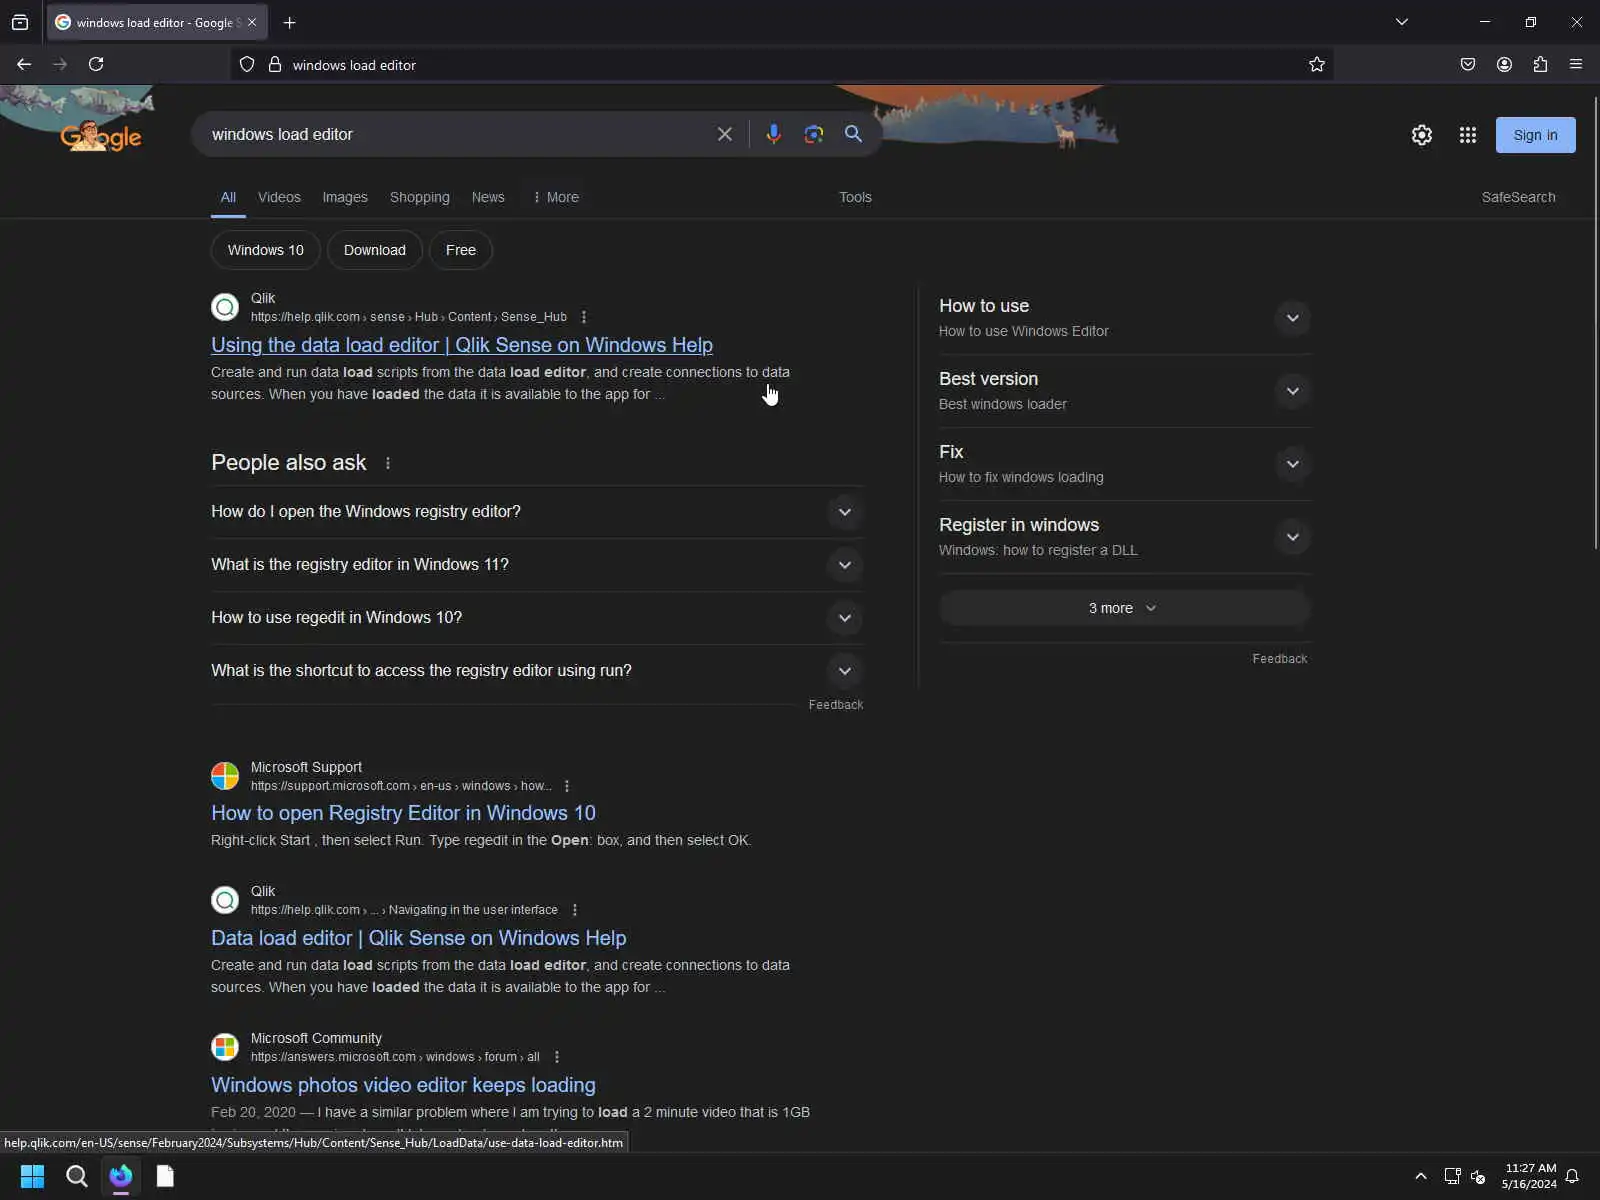1600x1200 pixels.
Task: Select the All results tab
Action: click(228, 197)
